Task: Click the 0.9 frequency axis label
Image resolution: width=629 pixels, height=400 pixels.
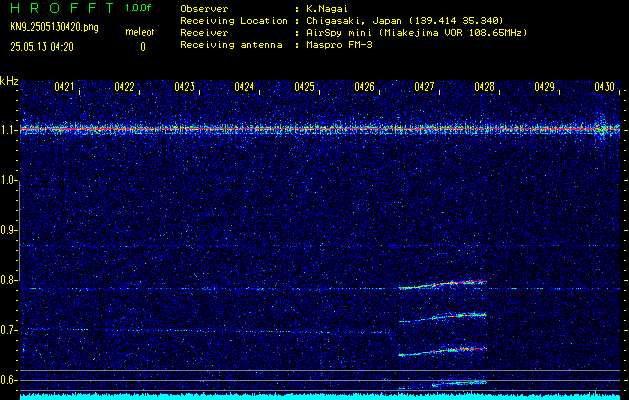Action: 9,230
